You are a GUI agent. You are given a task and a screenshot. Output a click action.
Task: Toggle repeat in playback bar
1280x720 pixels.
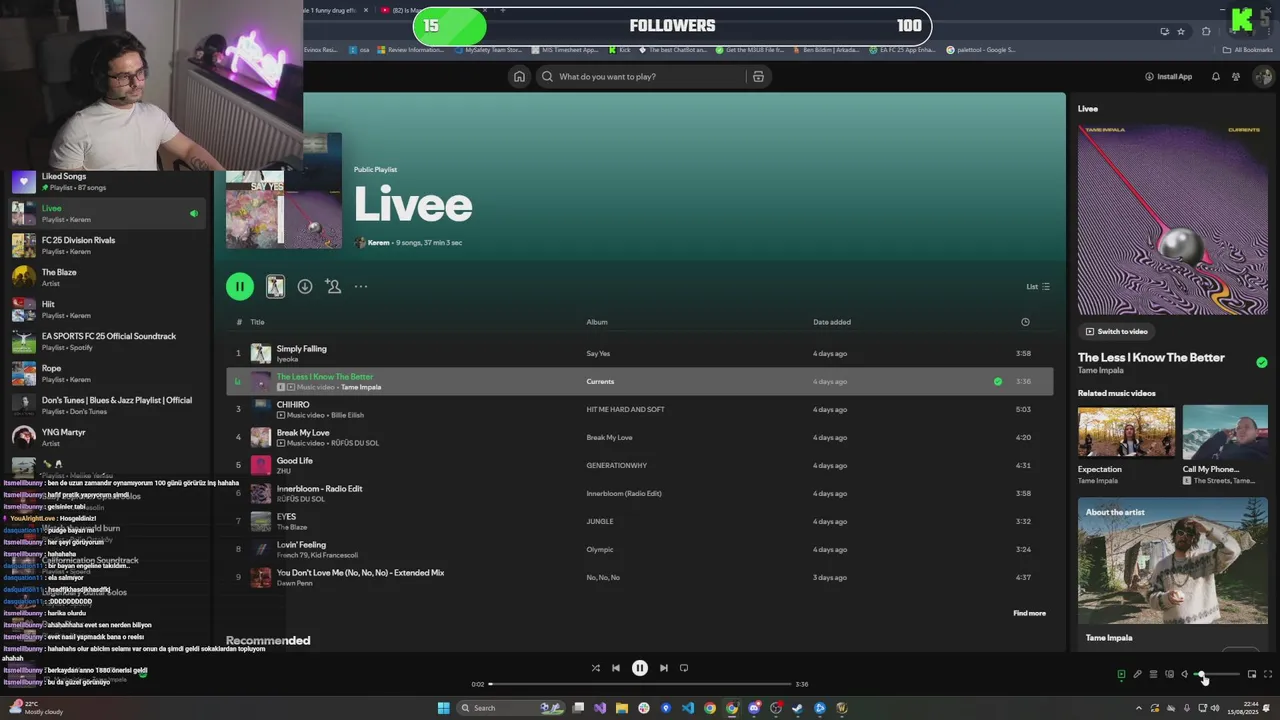(x=684, y=668)
